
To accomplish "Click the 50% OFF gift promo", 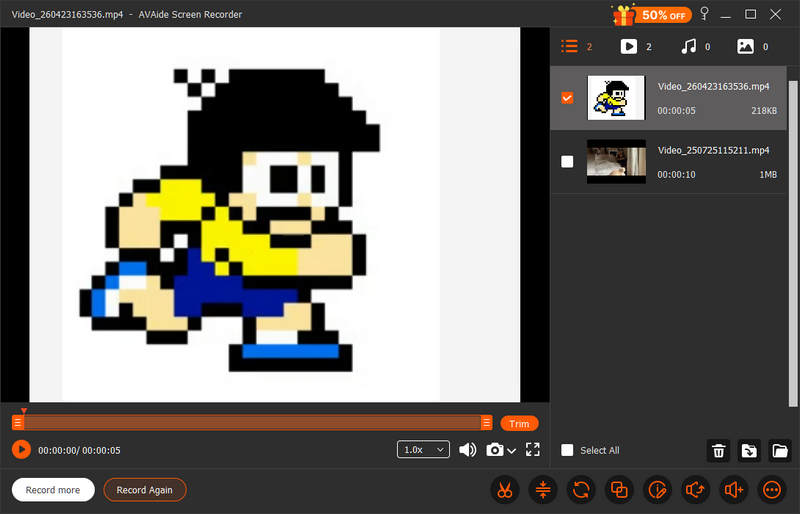I will coord(652,14).
